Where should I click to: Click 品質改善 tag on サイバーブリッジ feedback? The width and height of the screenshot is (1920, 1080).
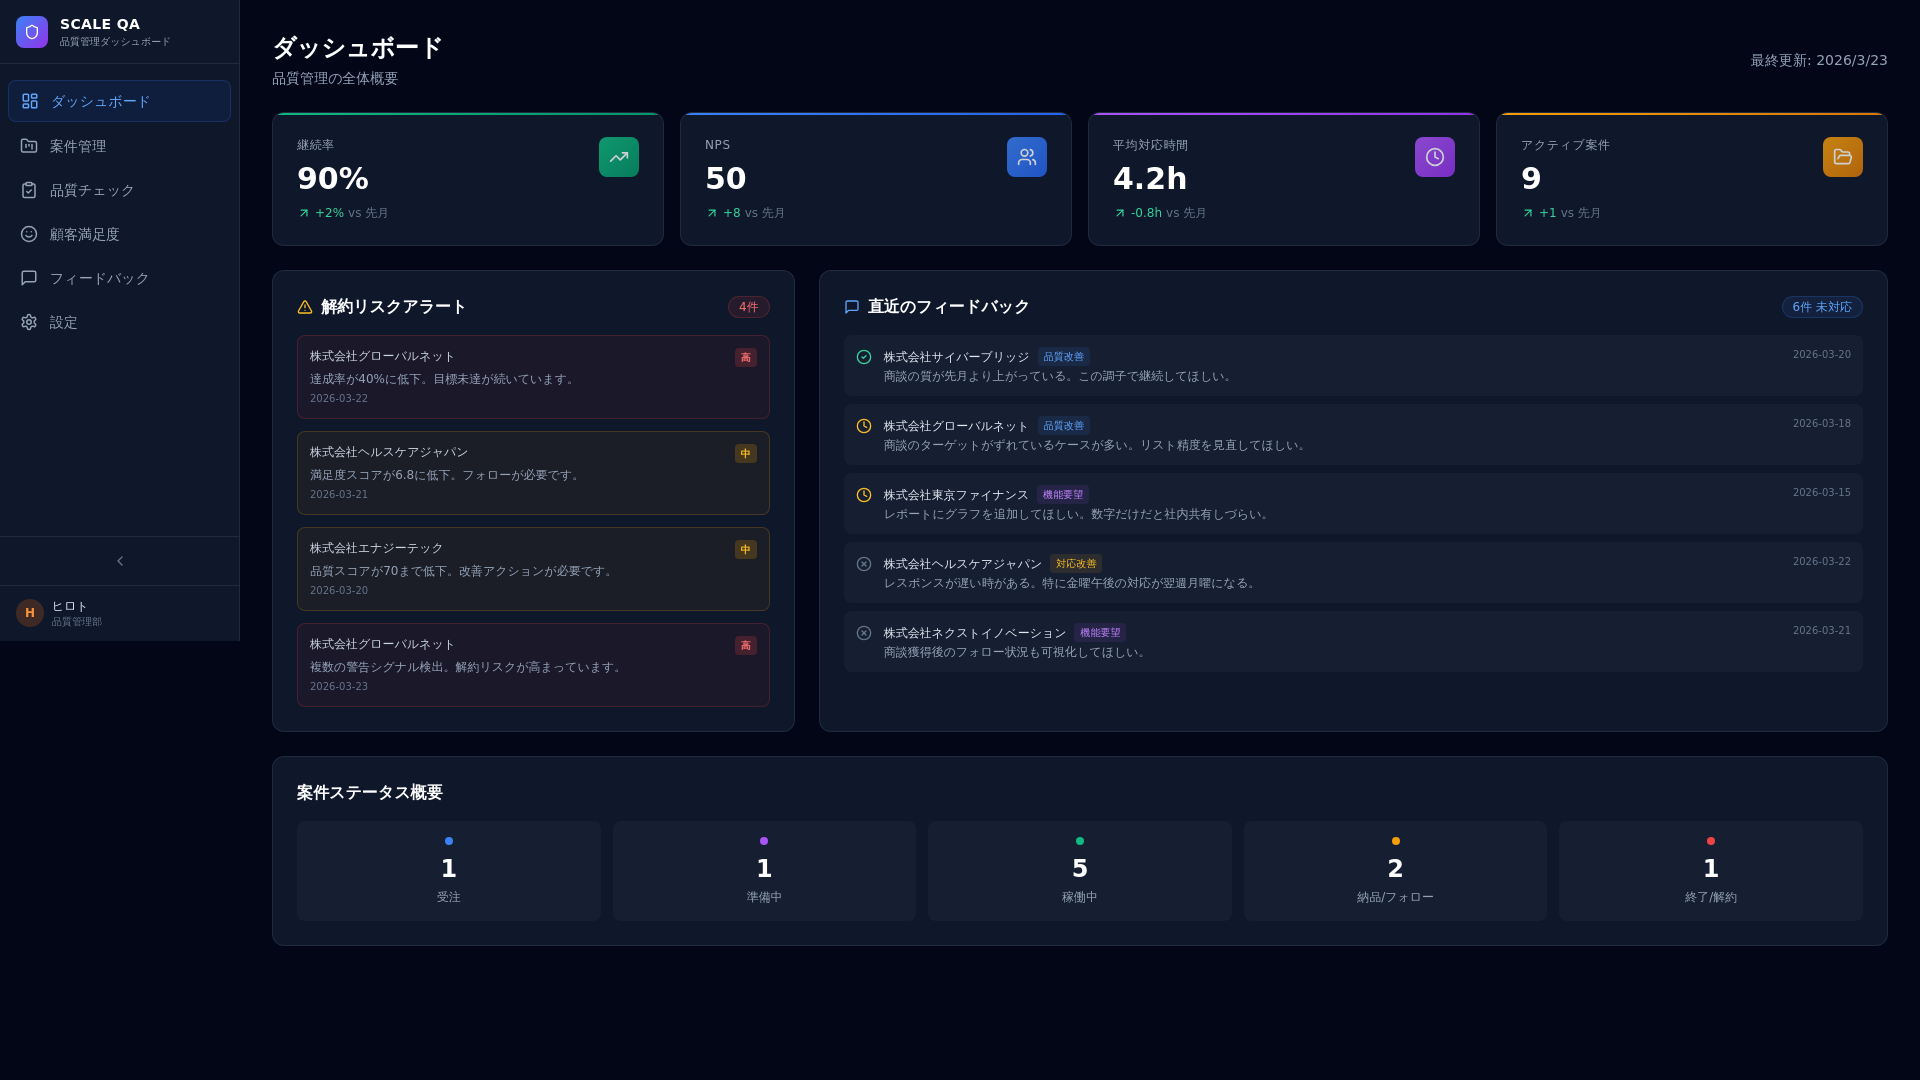(x=1064, y=357)
